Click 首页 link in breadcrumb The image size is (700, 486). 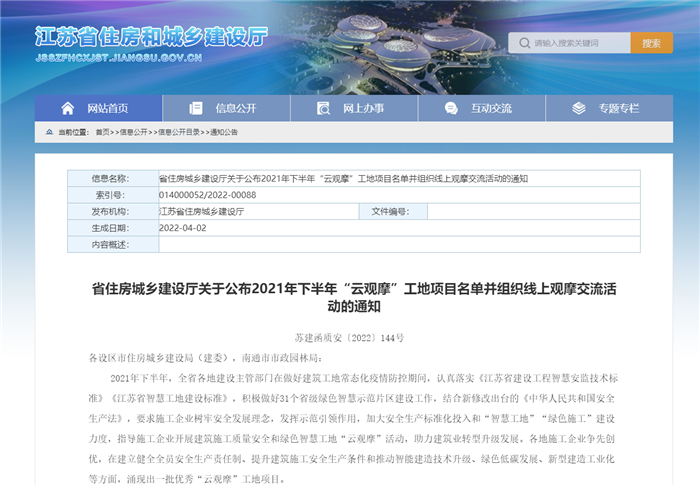pyautogui.click(x=103, y=132)
